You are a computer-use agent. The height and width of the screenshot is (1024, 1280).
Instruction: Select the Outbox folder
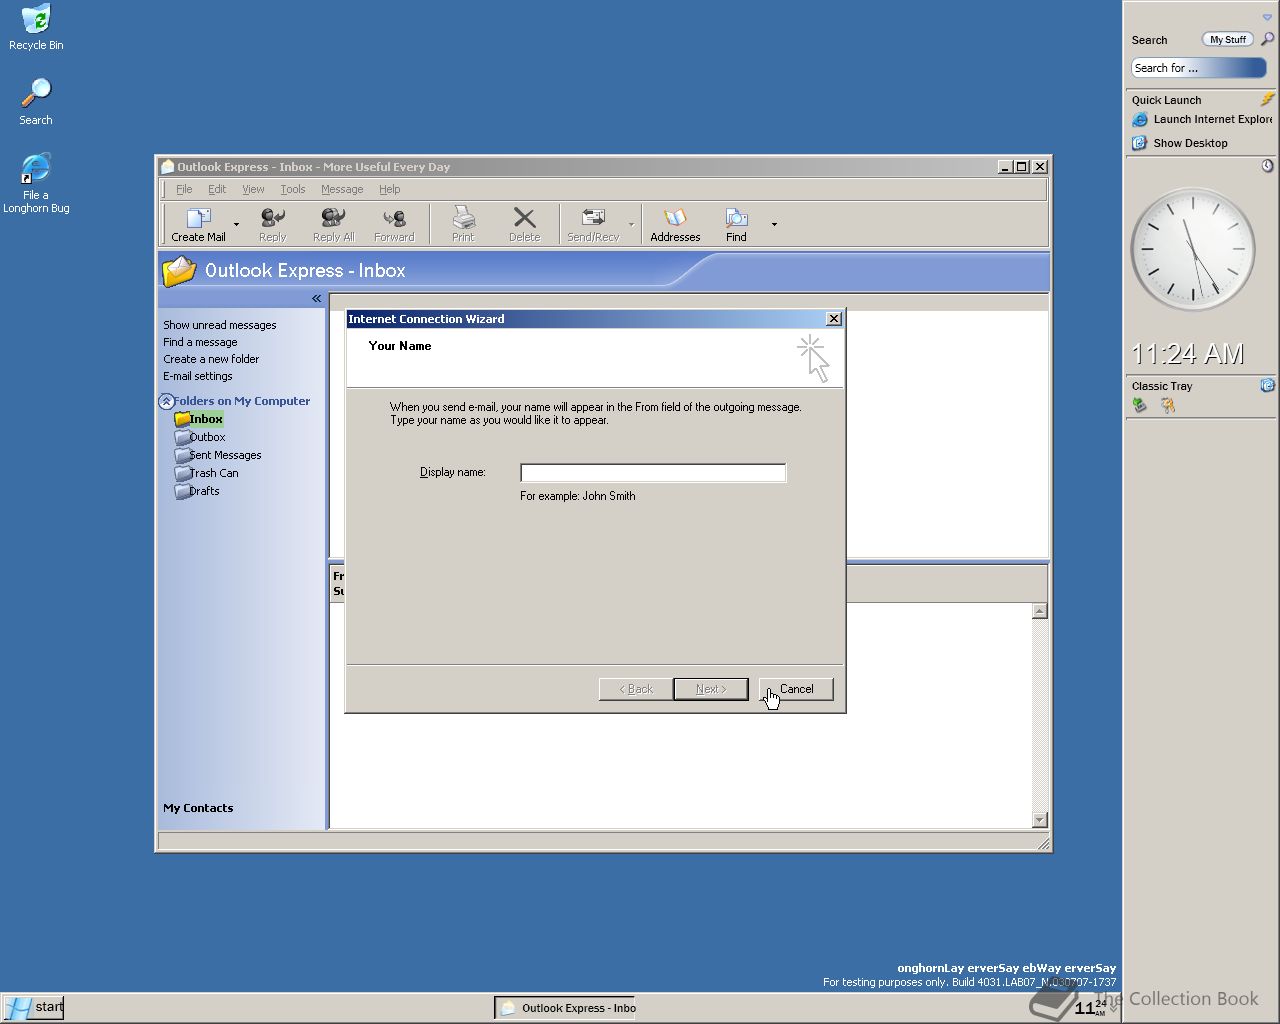point(200,437)
